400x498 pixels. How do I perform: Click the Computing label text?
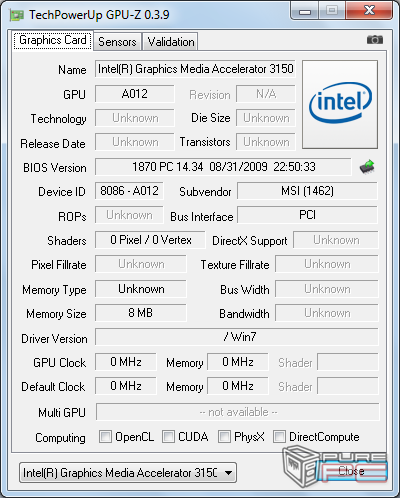[x=60, y=438]
